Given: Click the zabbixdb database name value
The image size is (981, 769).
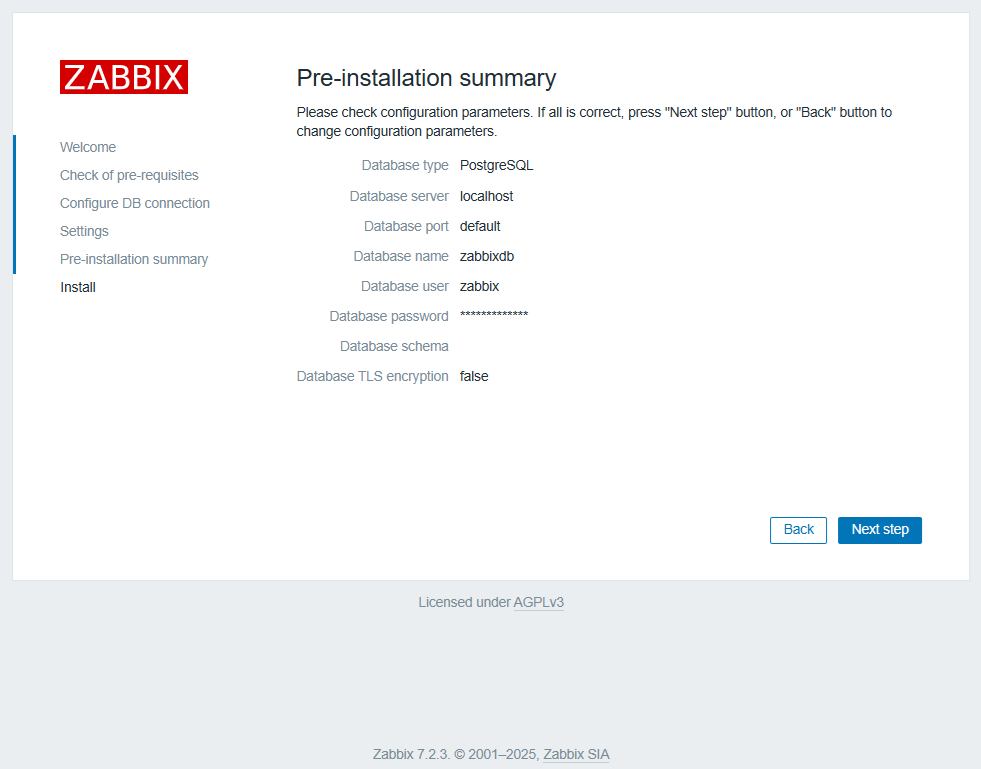Looking at the screenshot, I should [487, 257].
